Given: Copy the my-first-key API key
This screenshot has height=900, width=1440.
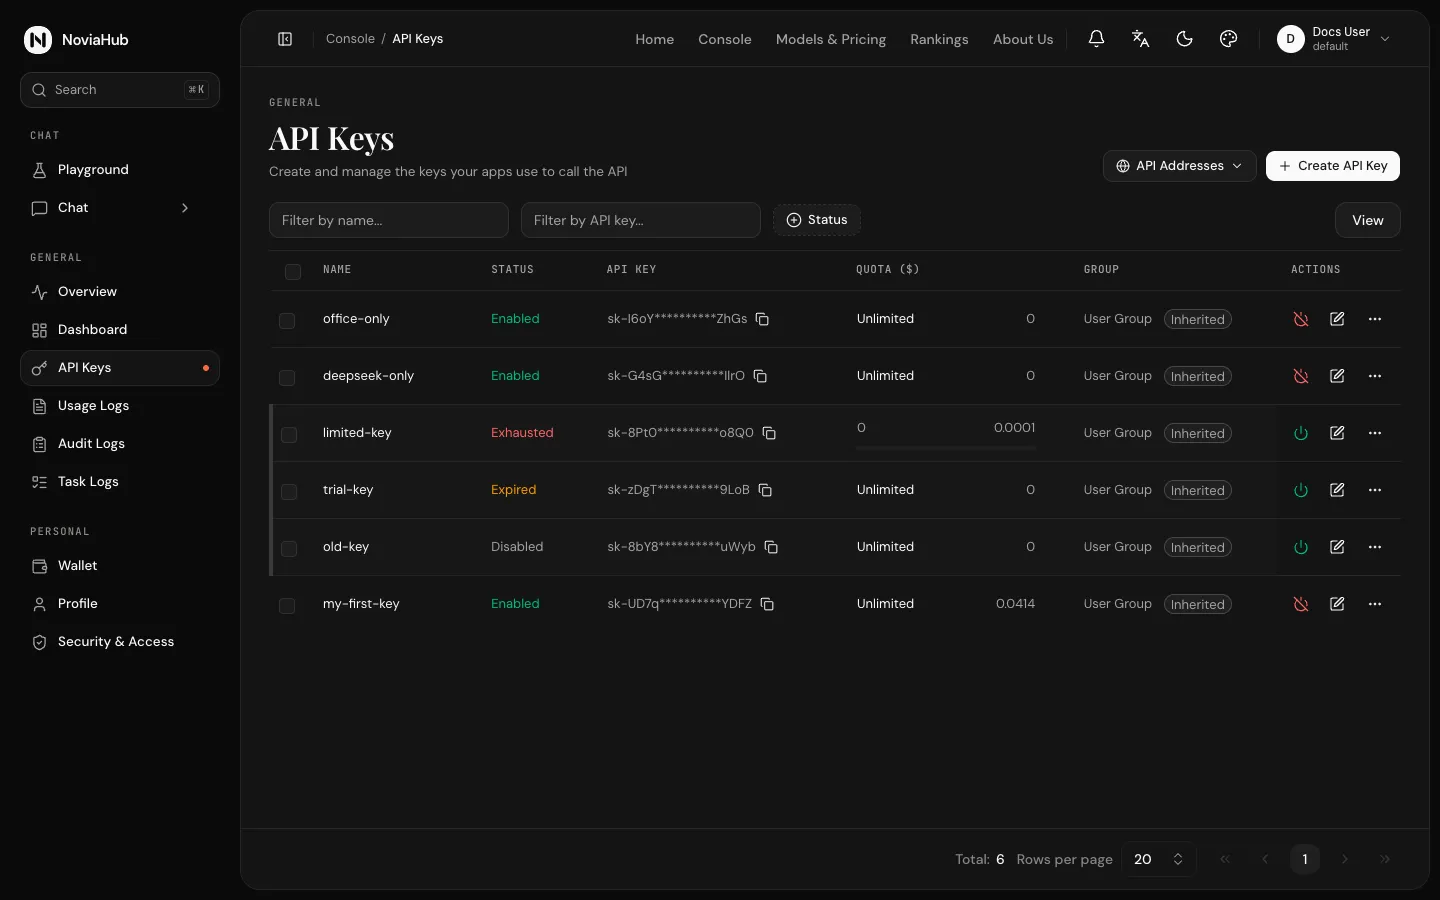Looking at the screenshot, I should coord(767,604).
